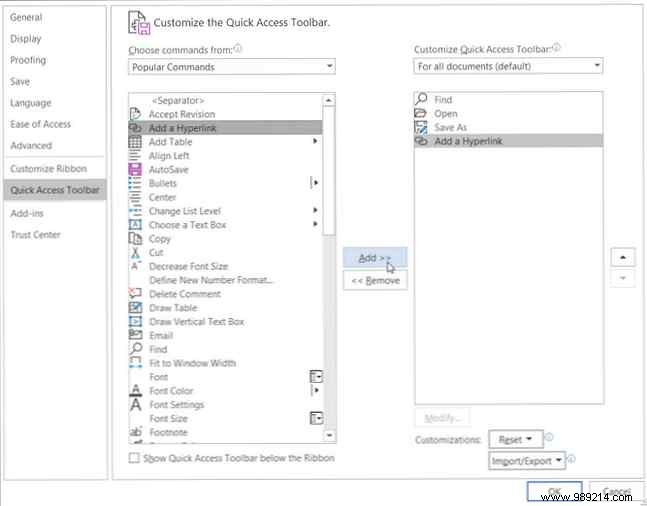This screenshot has width=647, height=506.
Task: Click the Find icon in toolbar list
Action: click(421, 99)
